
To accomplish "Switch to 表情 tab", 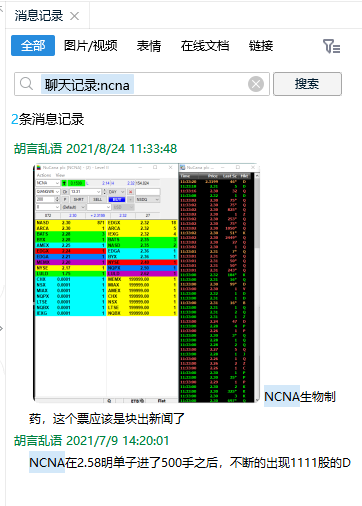I will 149,46.
